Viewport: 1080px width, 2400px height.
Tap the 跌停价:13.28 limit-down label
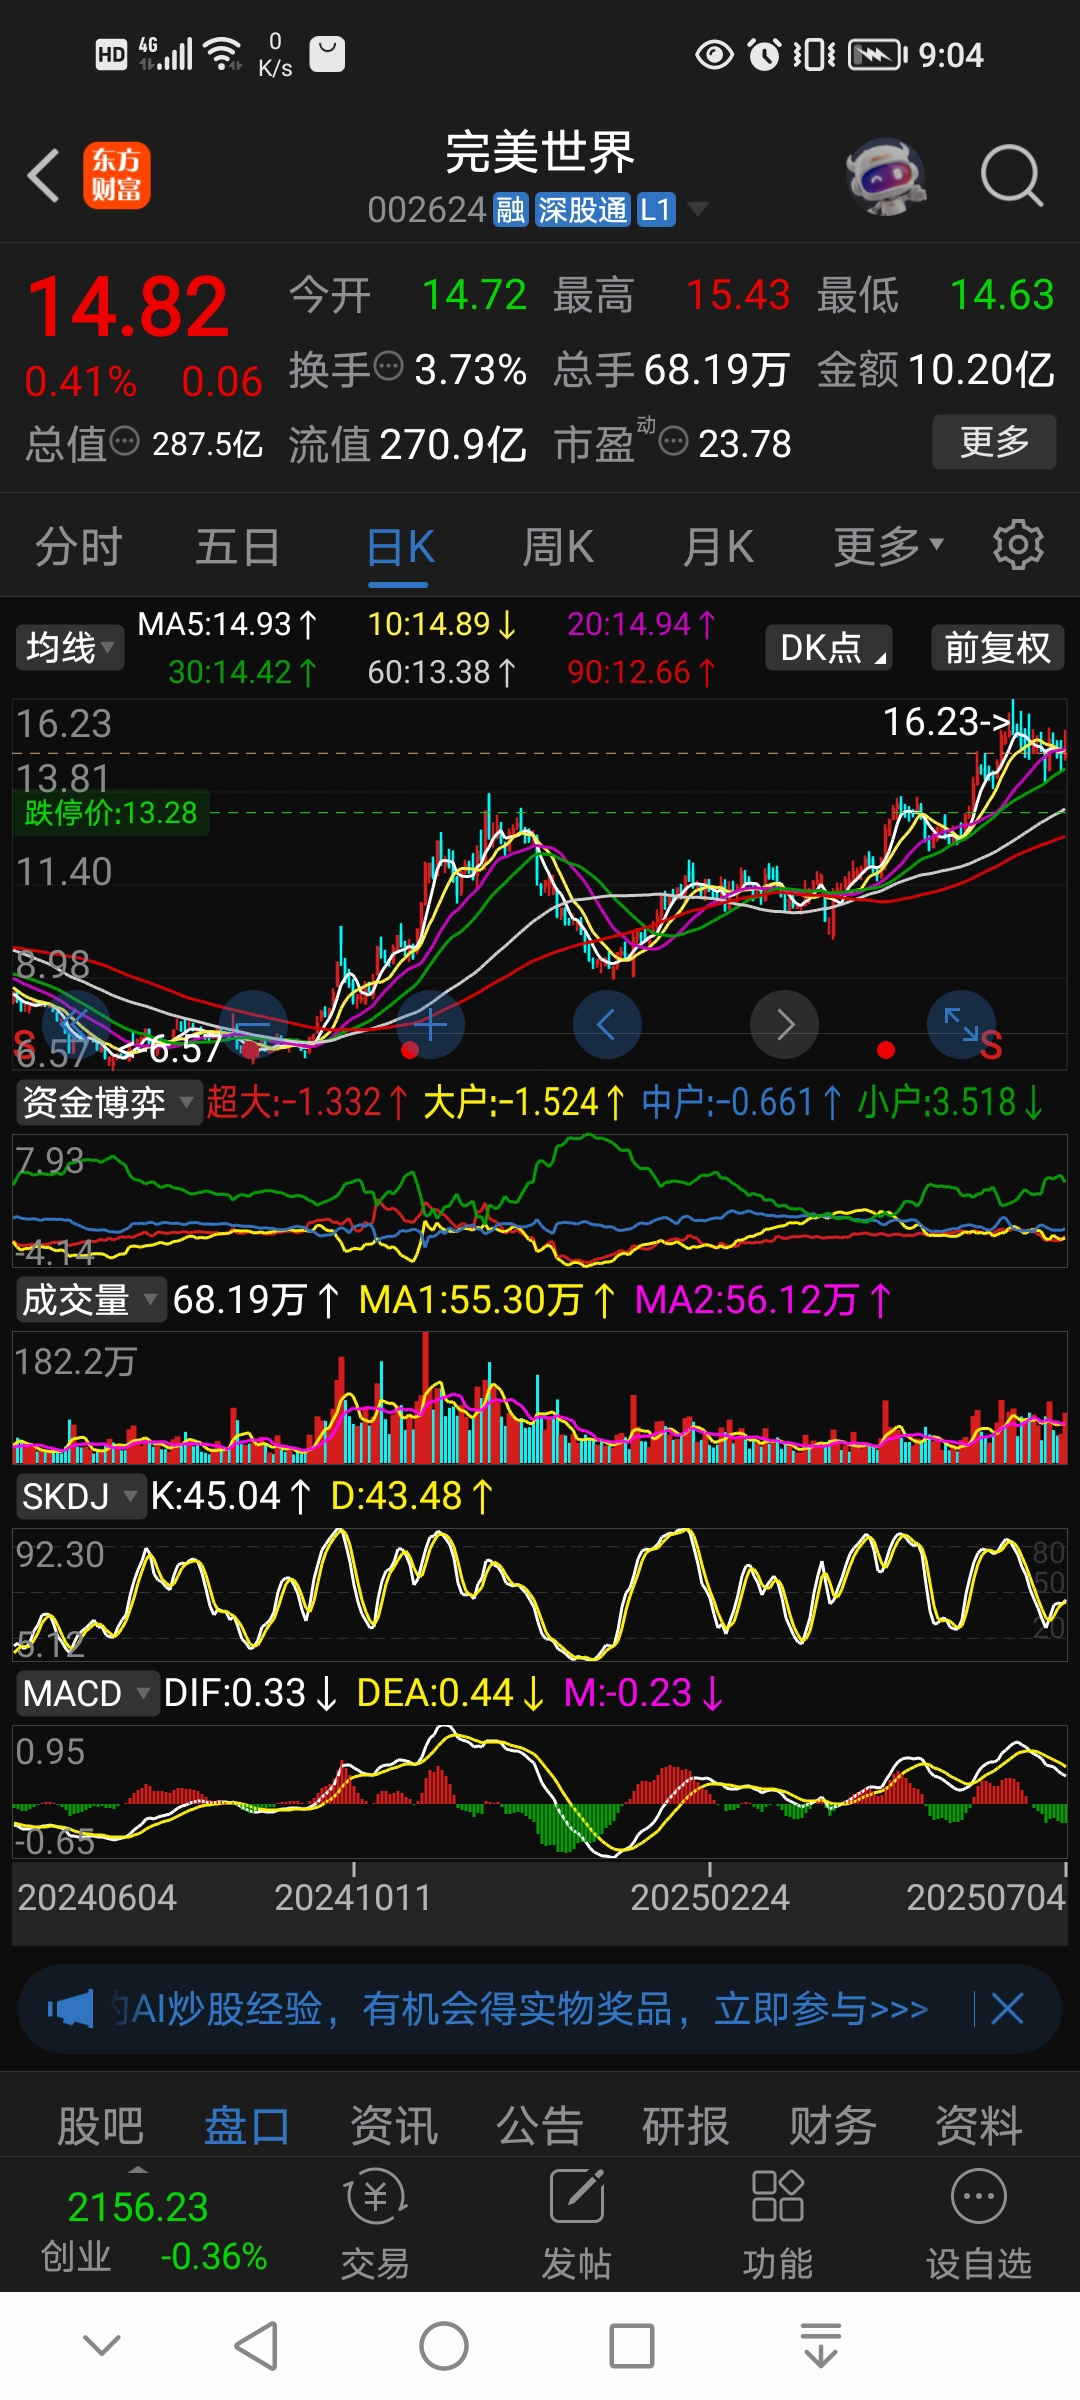coord(111,812)
